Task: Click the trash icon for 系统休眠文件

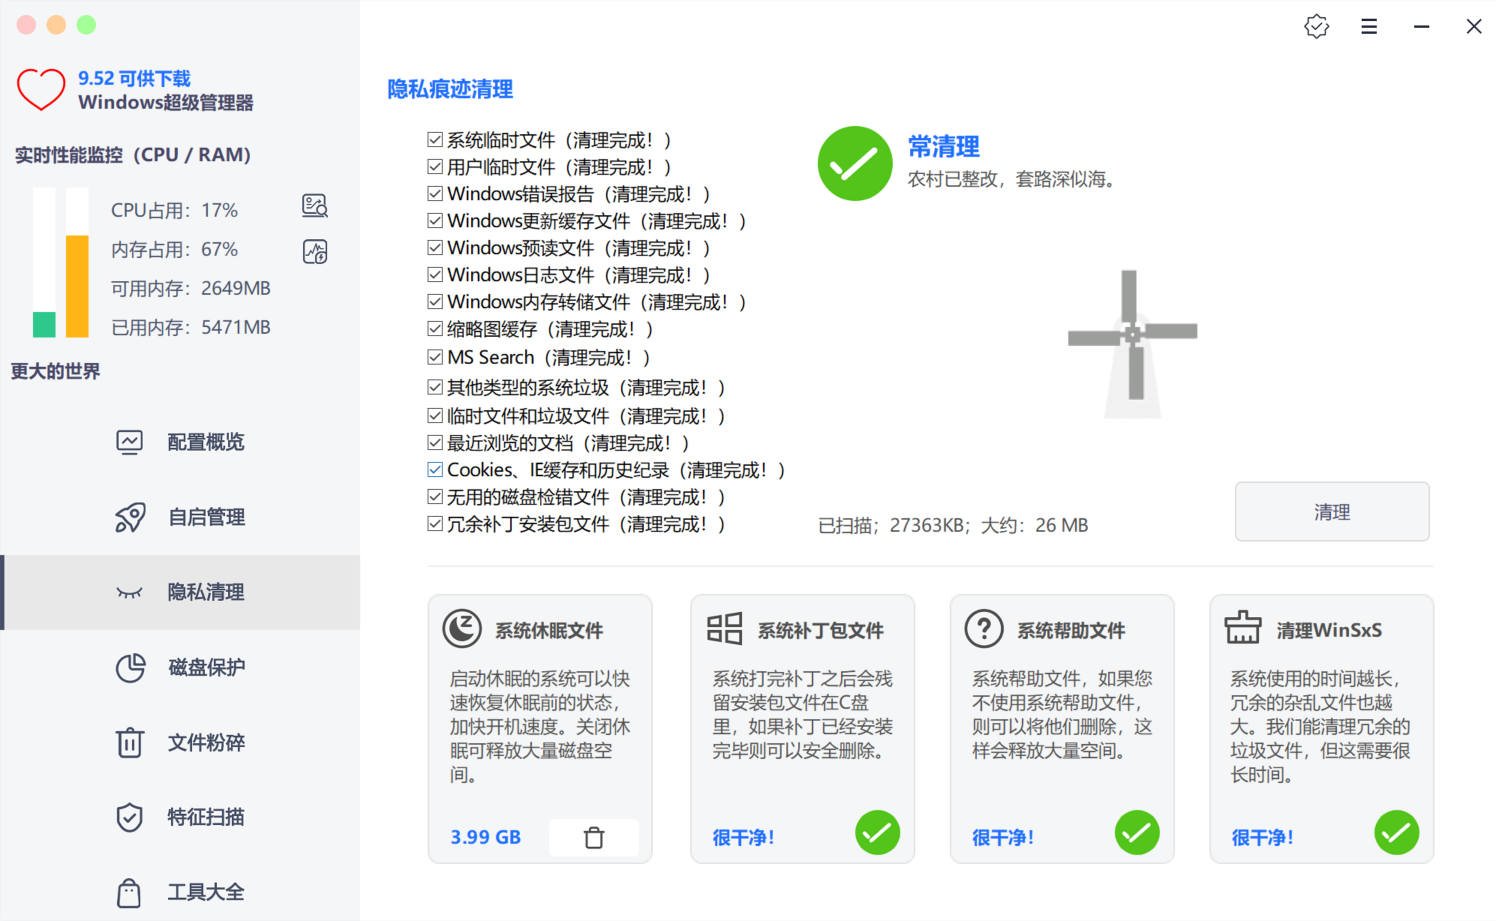Action: [594, 837]
